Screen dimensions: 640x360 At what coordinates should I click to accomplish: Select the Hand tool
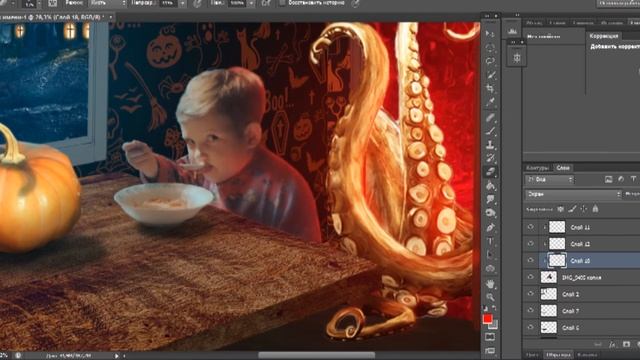490,283
